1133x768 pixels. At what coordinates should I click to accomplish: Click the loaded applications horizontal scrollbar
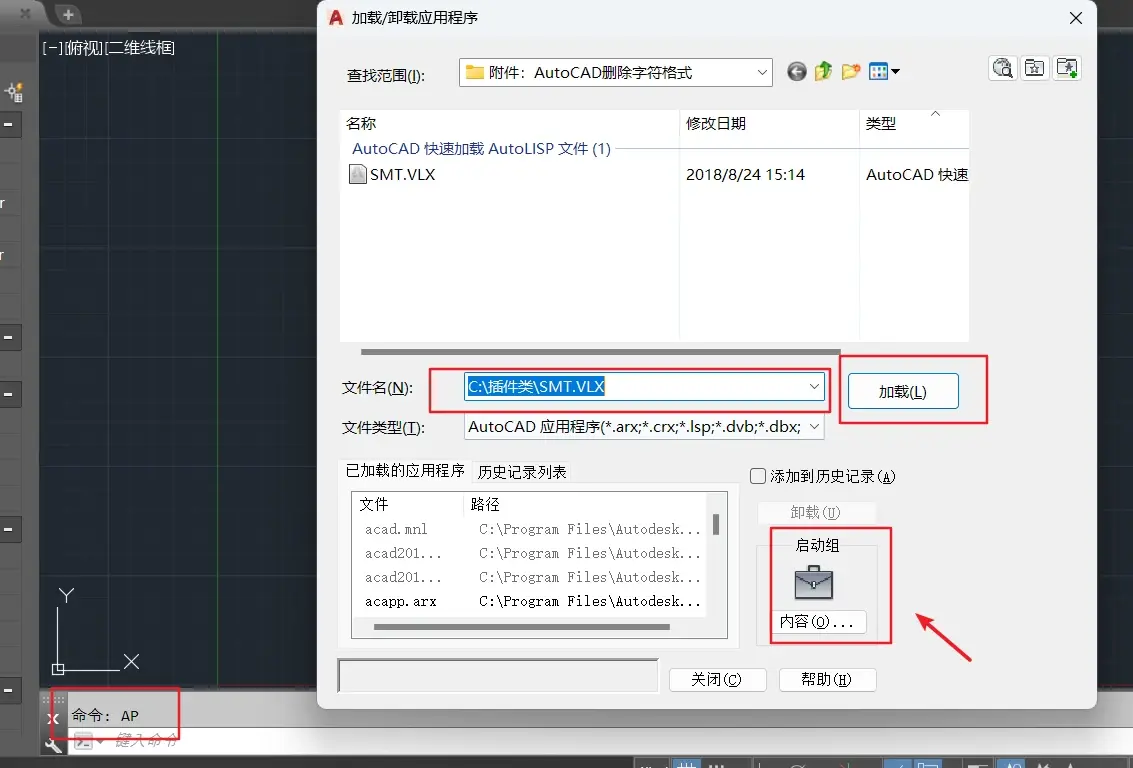pos(522,627)
